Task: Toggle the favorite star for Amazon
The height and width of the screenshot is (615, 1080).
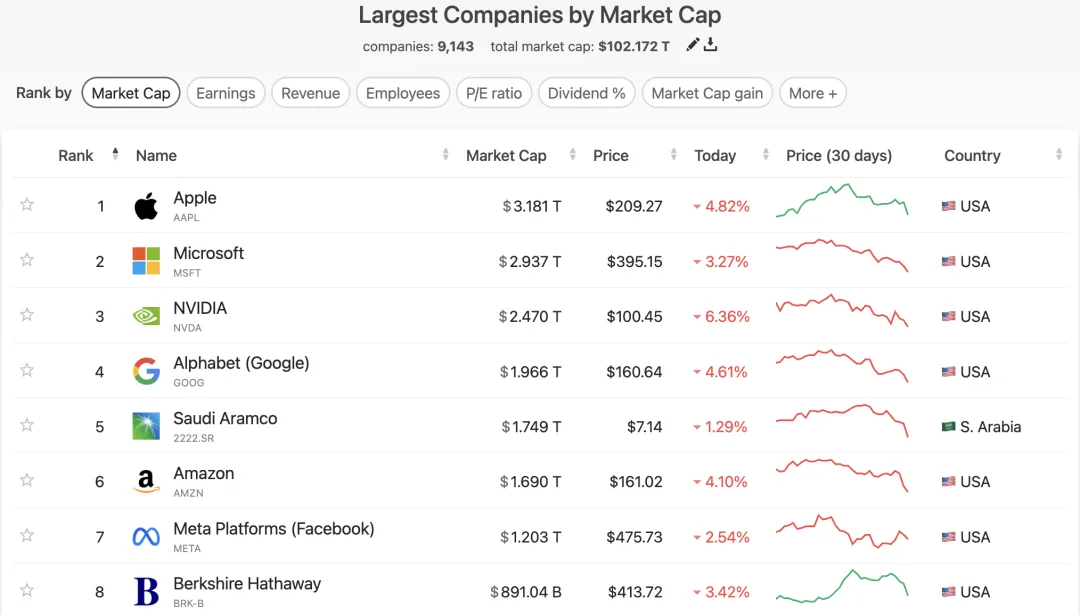Action: click(27, 480)
